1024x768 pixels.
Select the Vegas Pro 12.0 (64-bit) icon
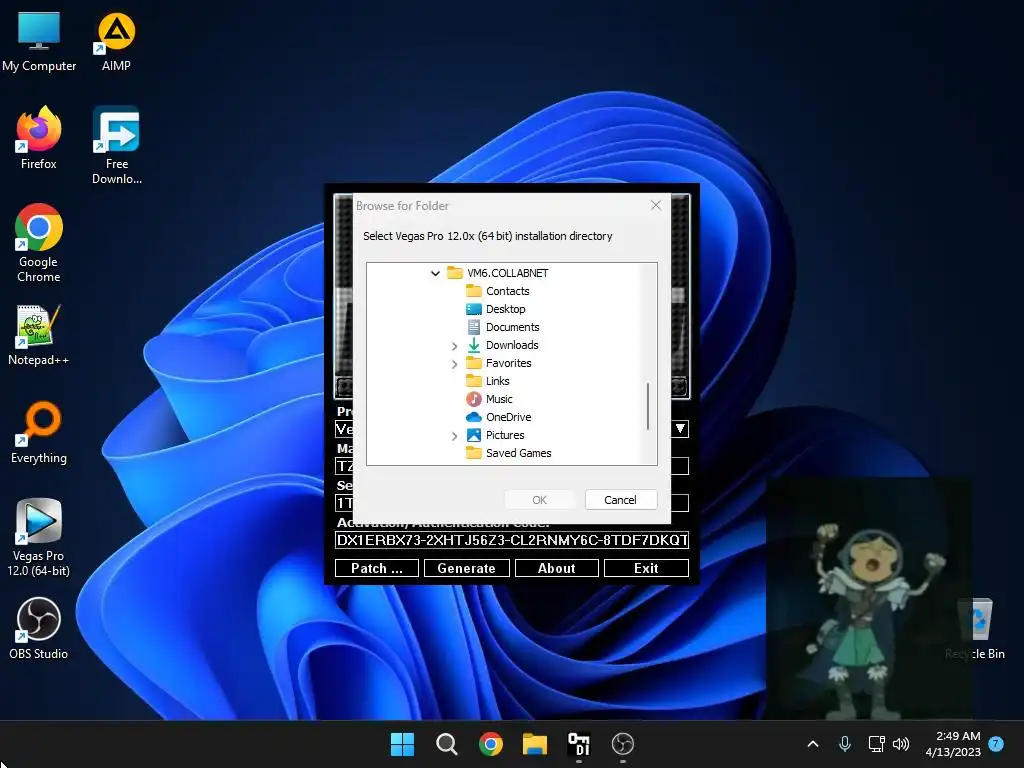(x=39, y=537)
